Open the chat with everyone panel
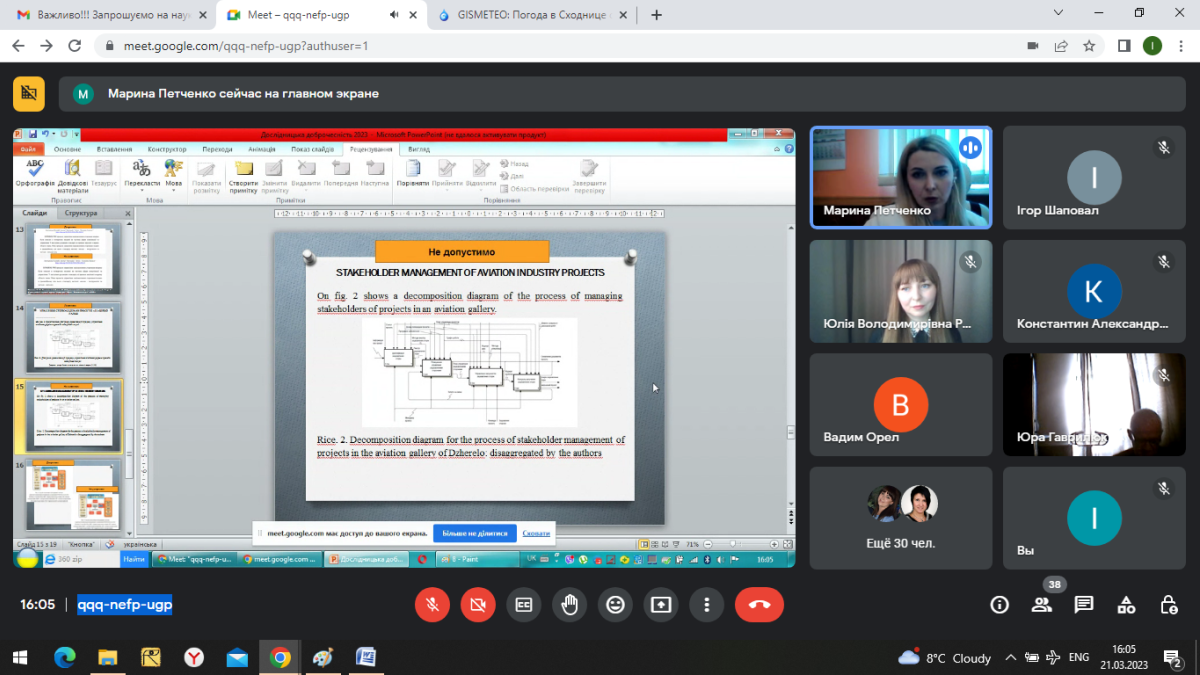Viewport: 1200px width, 675px height. pos(1083,604)
